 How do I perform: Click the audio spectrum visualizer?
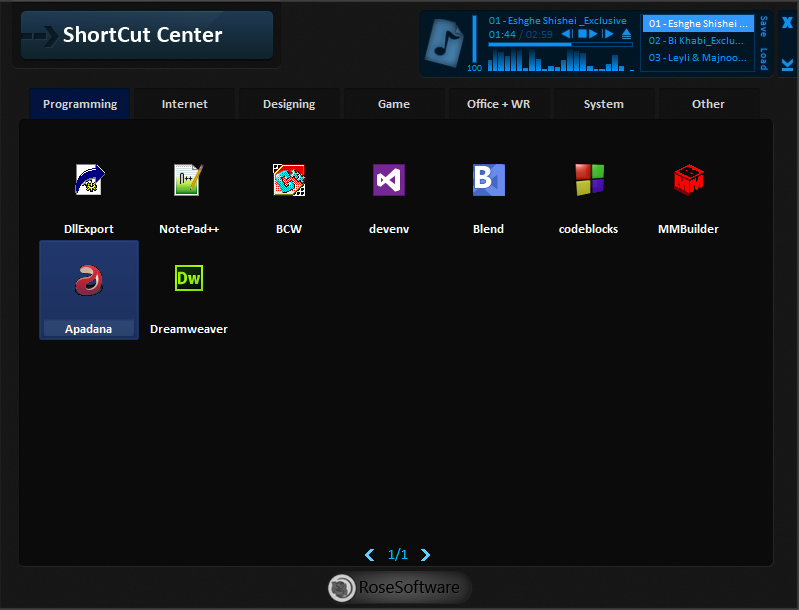pos(561,60)
